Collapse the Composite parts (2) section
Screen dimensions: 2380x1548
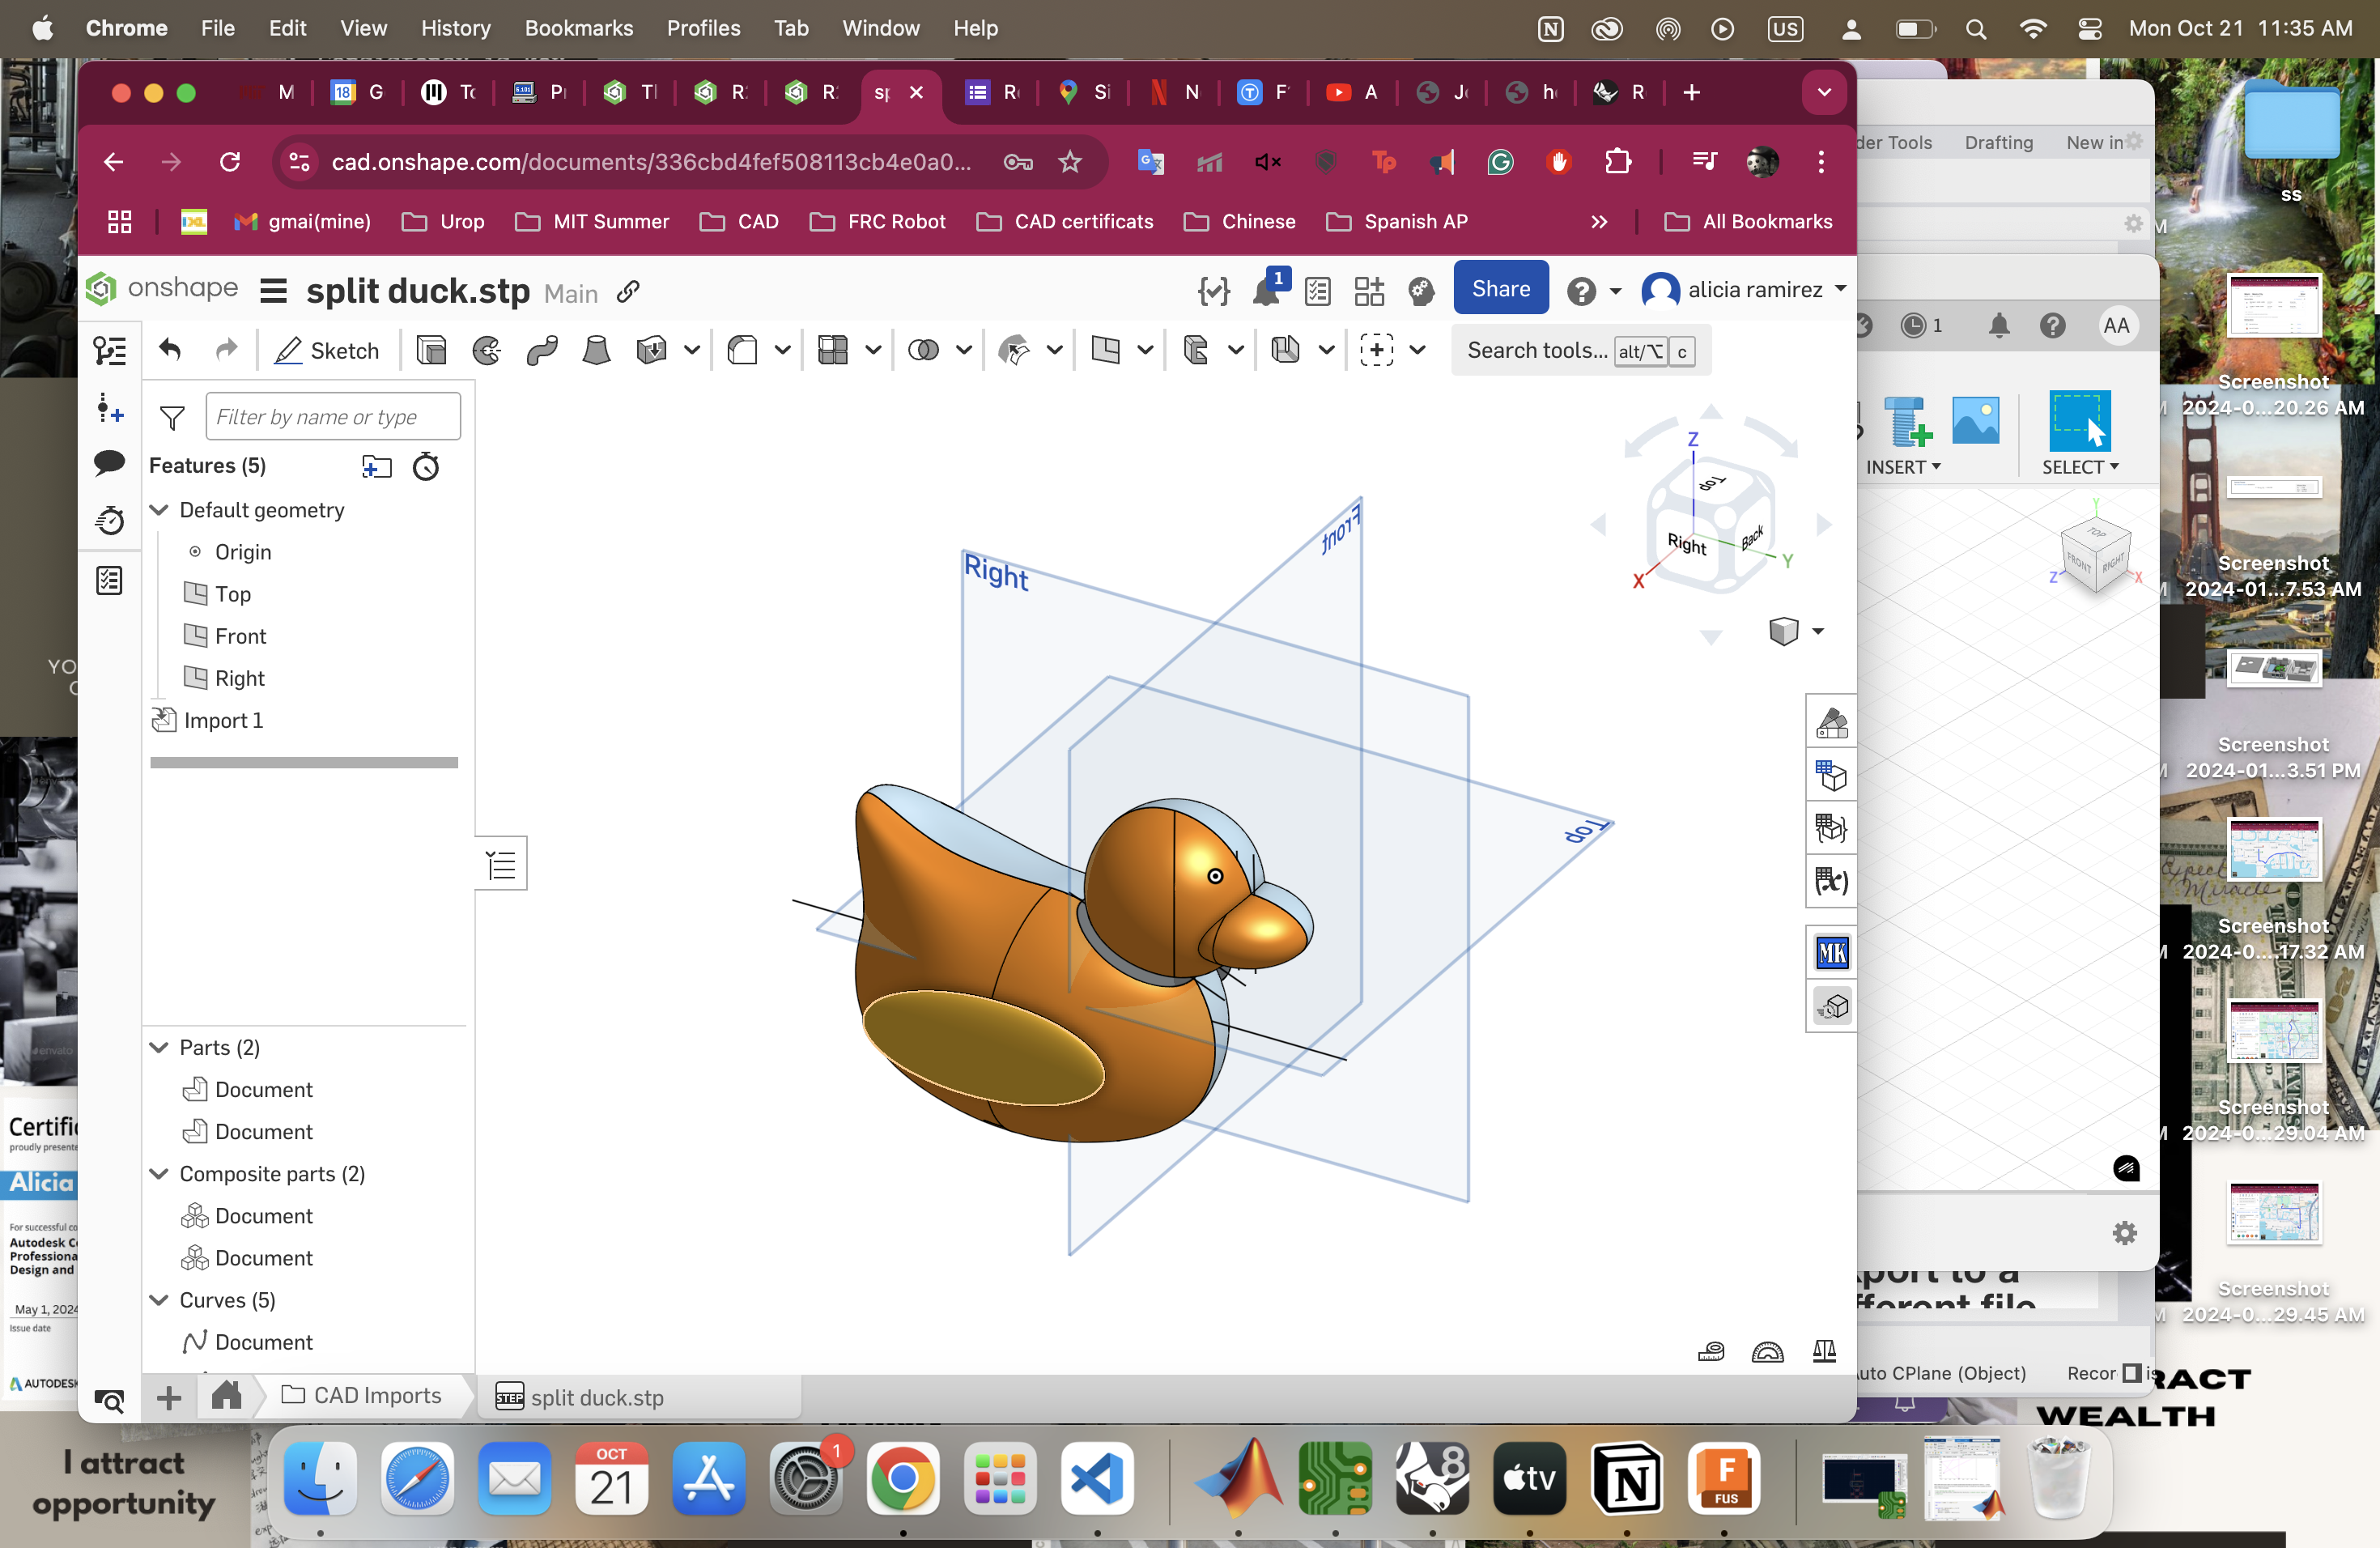click(159, 1173)
